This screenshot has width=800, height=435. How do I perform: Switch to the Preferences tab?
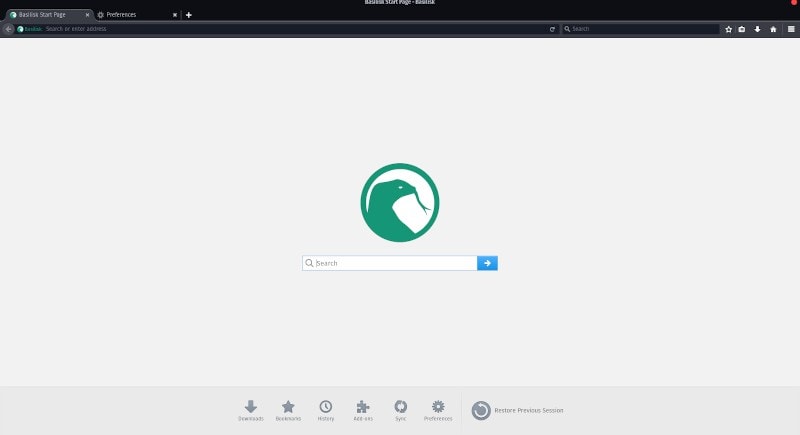(134, 15)
